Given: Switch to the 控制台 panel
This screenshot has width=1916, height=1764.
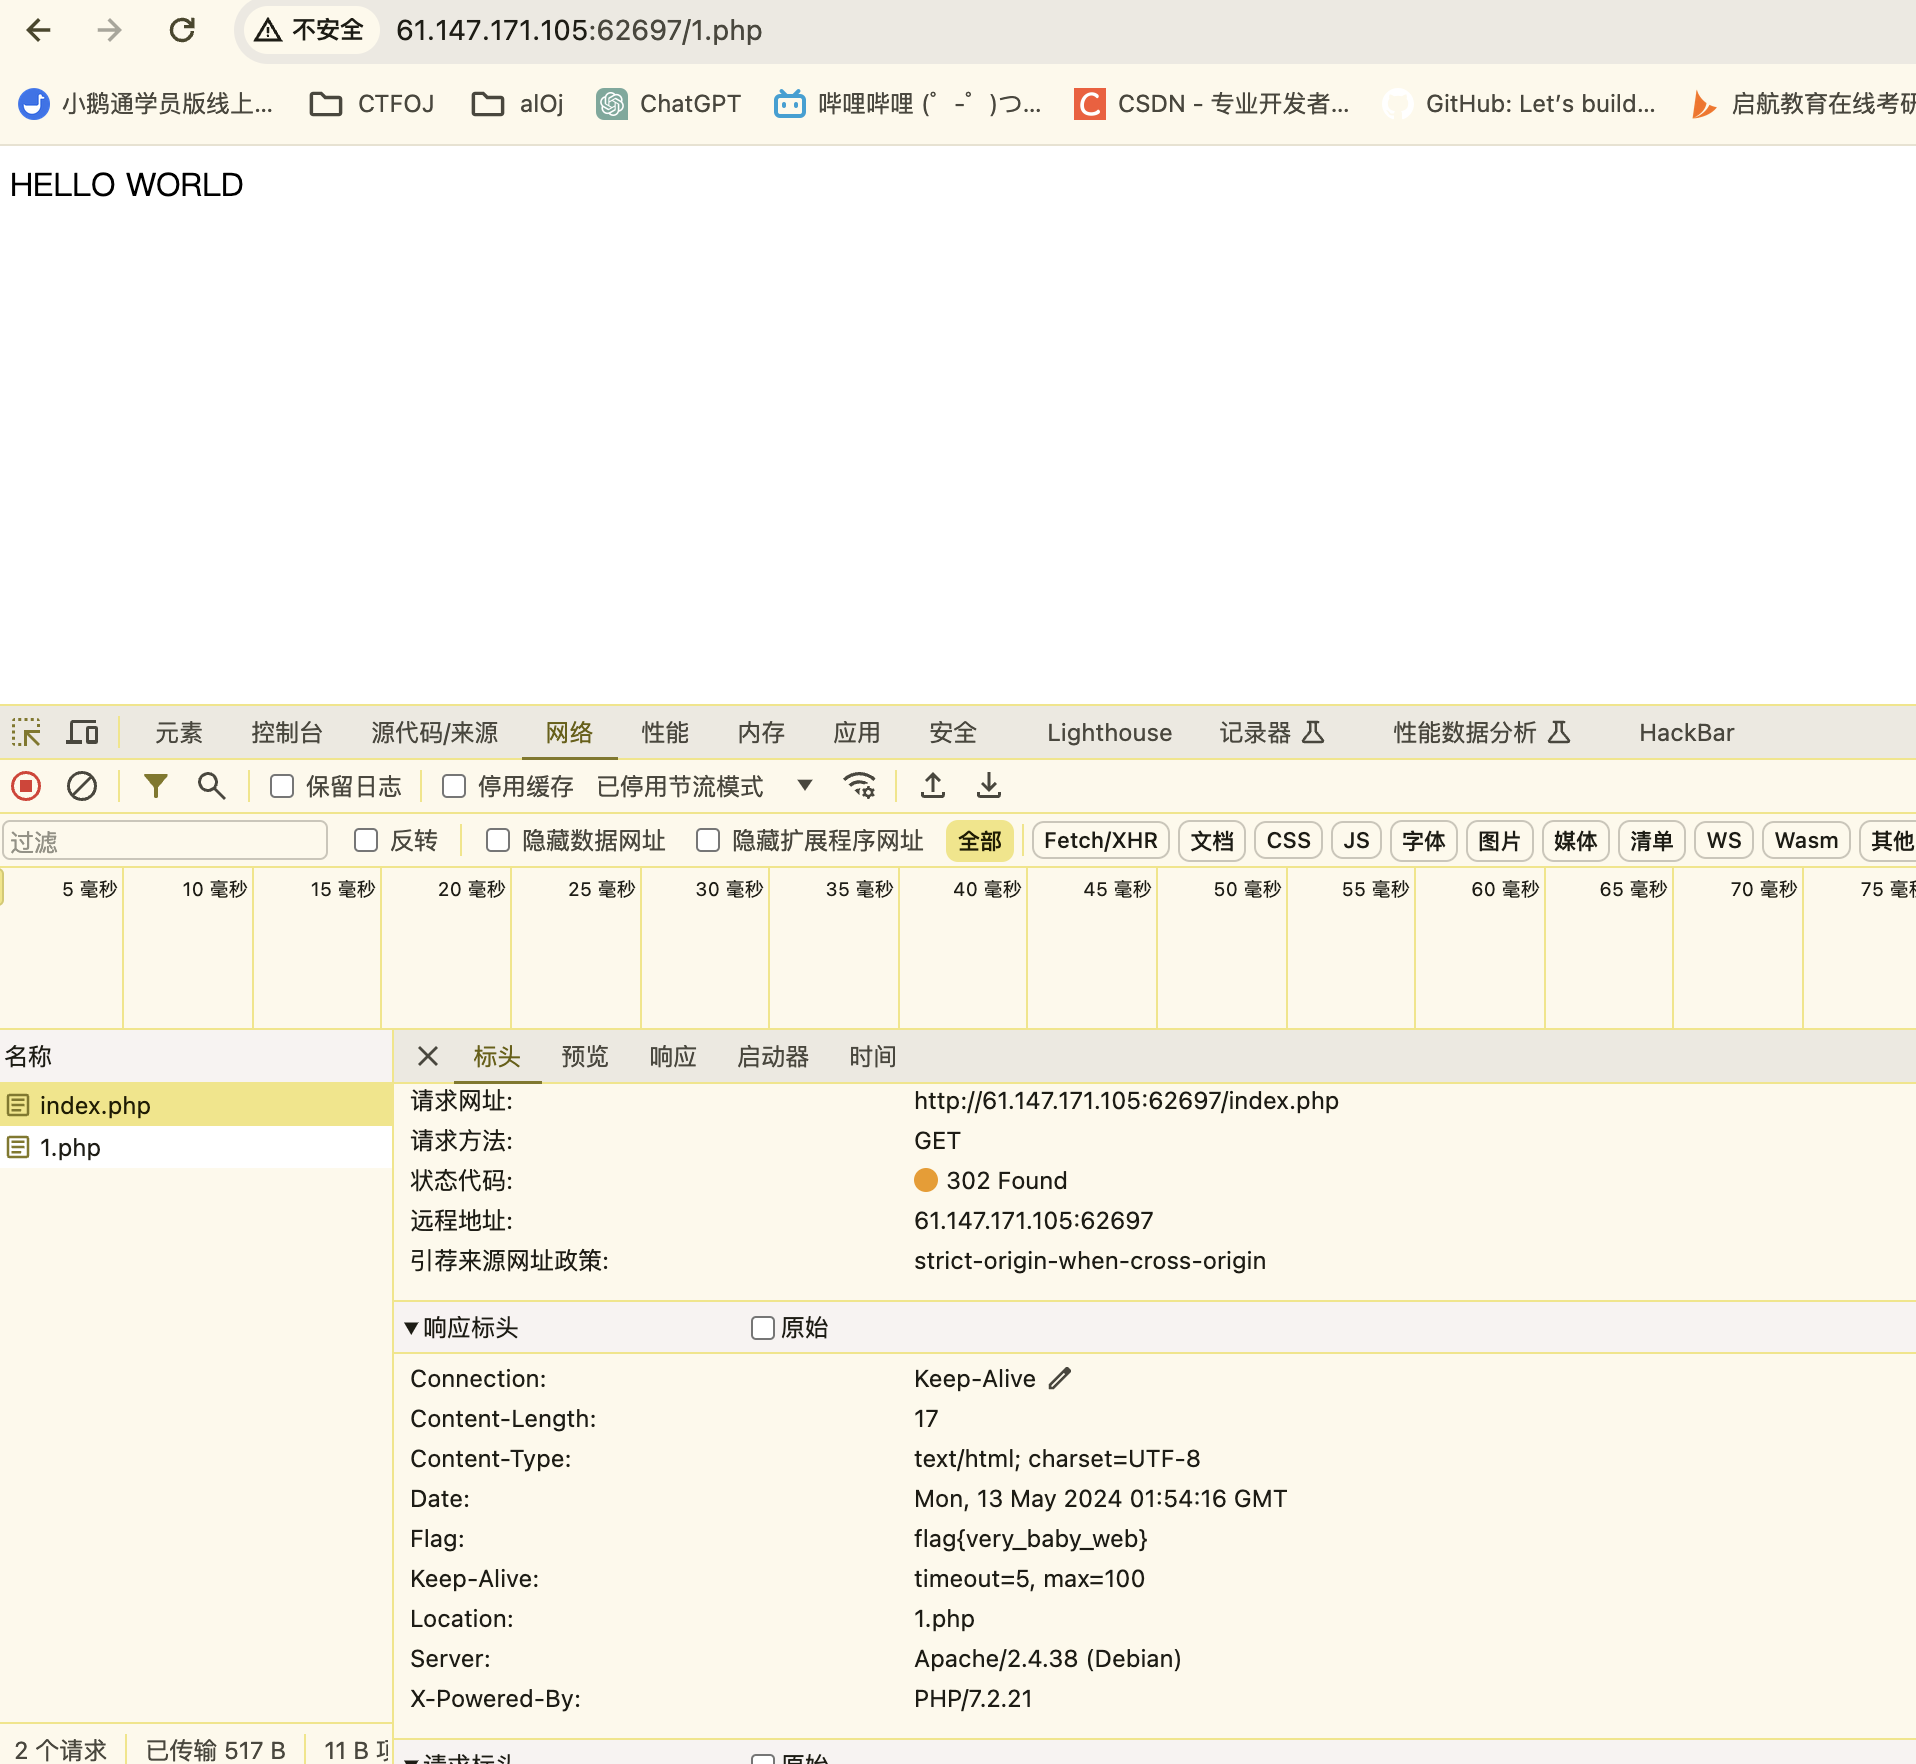Looking at the screenshot, I should click(287, 732).
